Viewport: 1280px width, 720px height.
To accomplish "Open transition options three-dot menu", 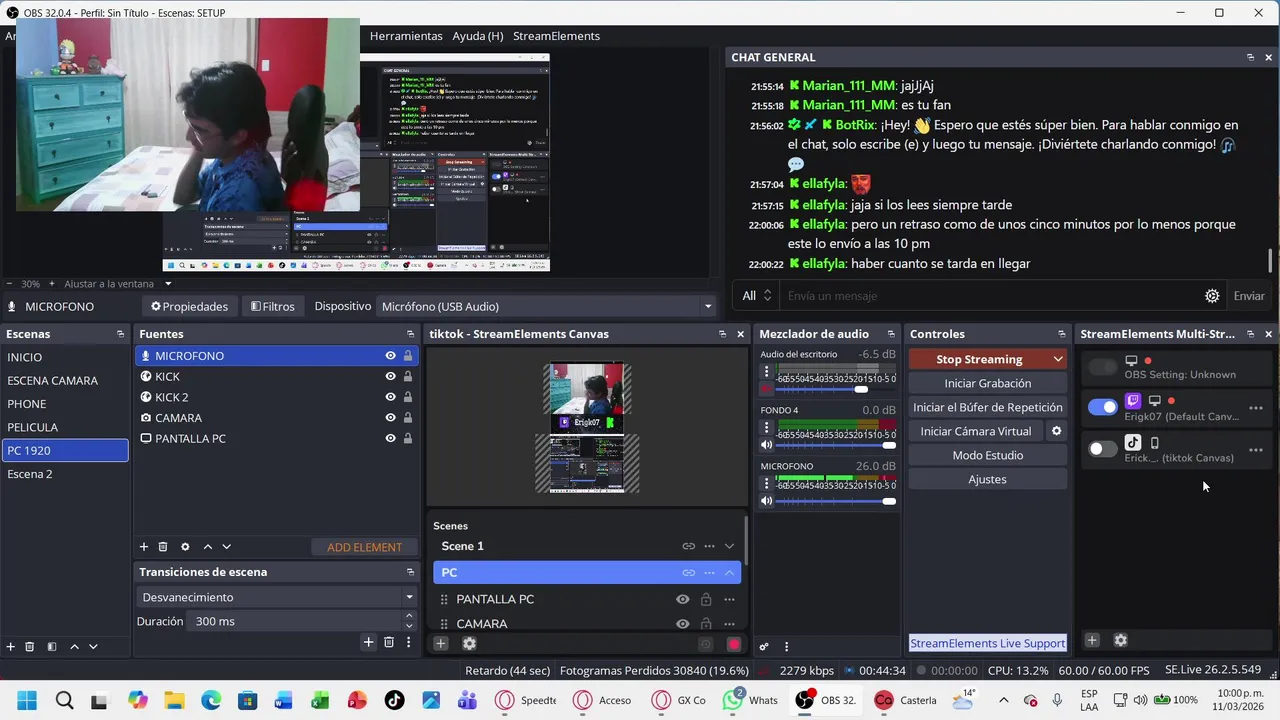I will [408, 642].
